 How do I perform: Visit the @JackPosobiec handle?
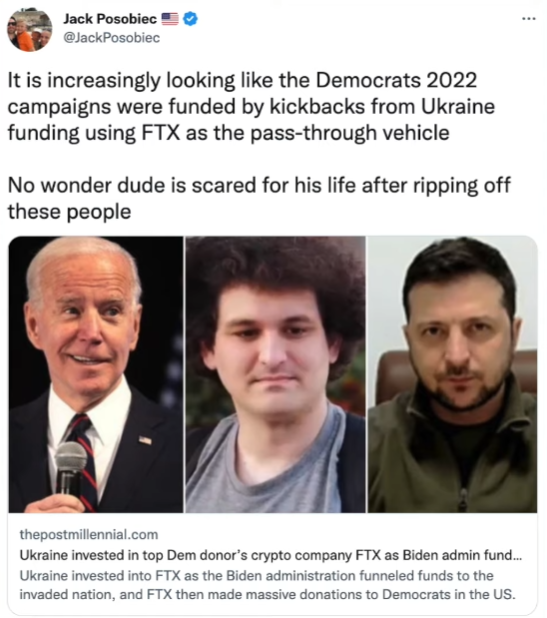click(112, 38)
